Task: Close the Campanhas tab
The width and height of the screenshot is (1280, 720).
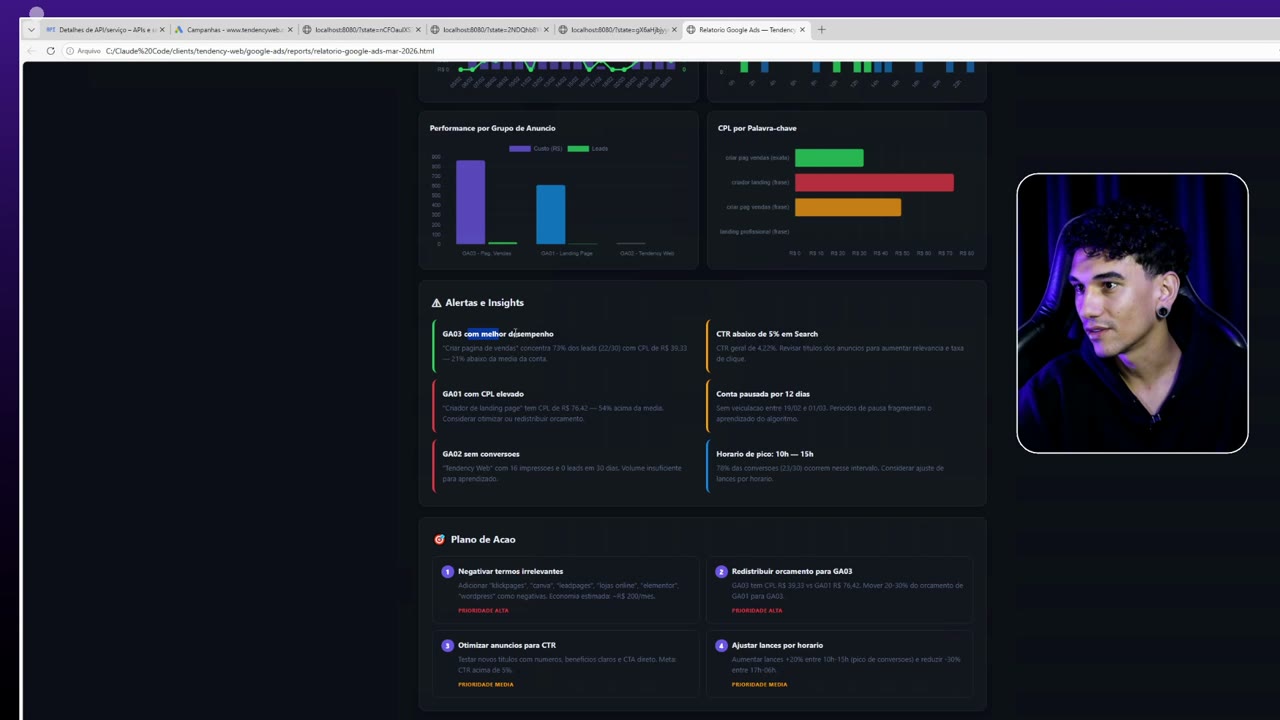Action: [x=290, y=30]
